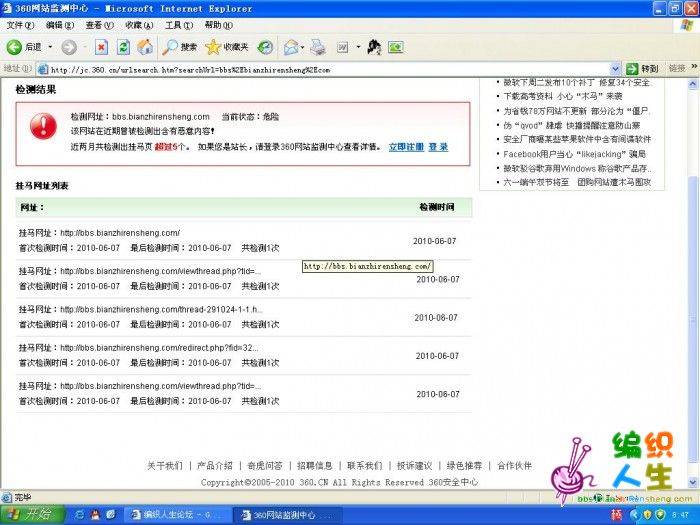This screenshot has width=700, height=525.
Task: Click the 投诉建议 footer link
Action: pyautogui.click(x=415, y=466)
